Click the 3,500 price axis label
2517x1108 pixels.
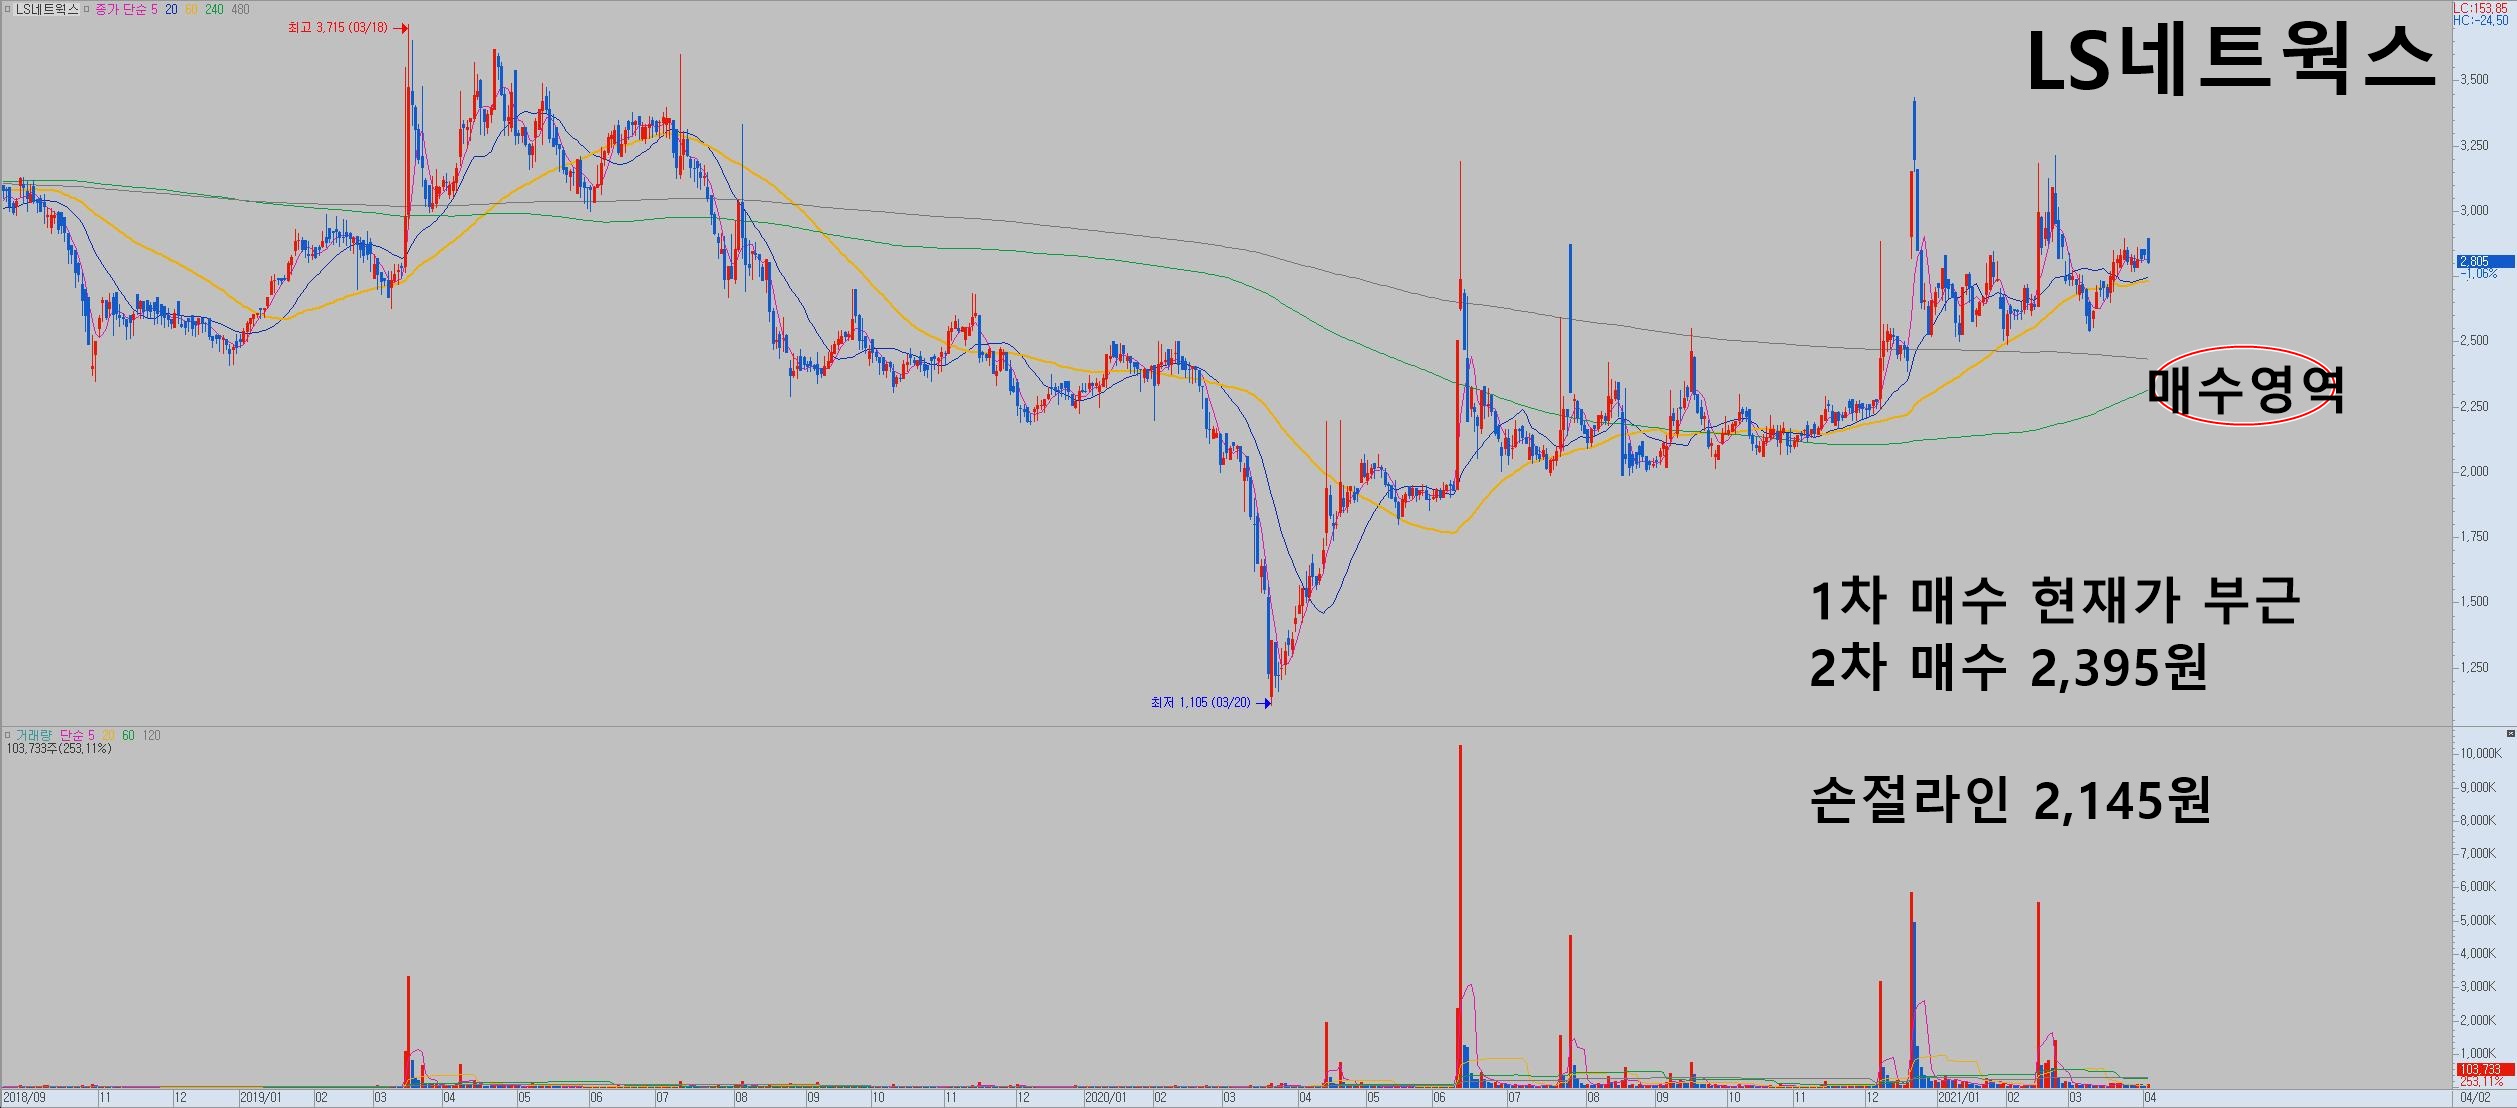coord(2474,80)
